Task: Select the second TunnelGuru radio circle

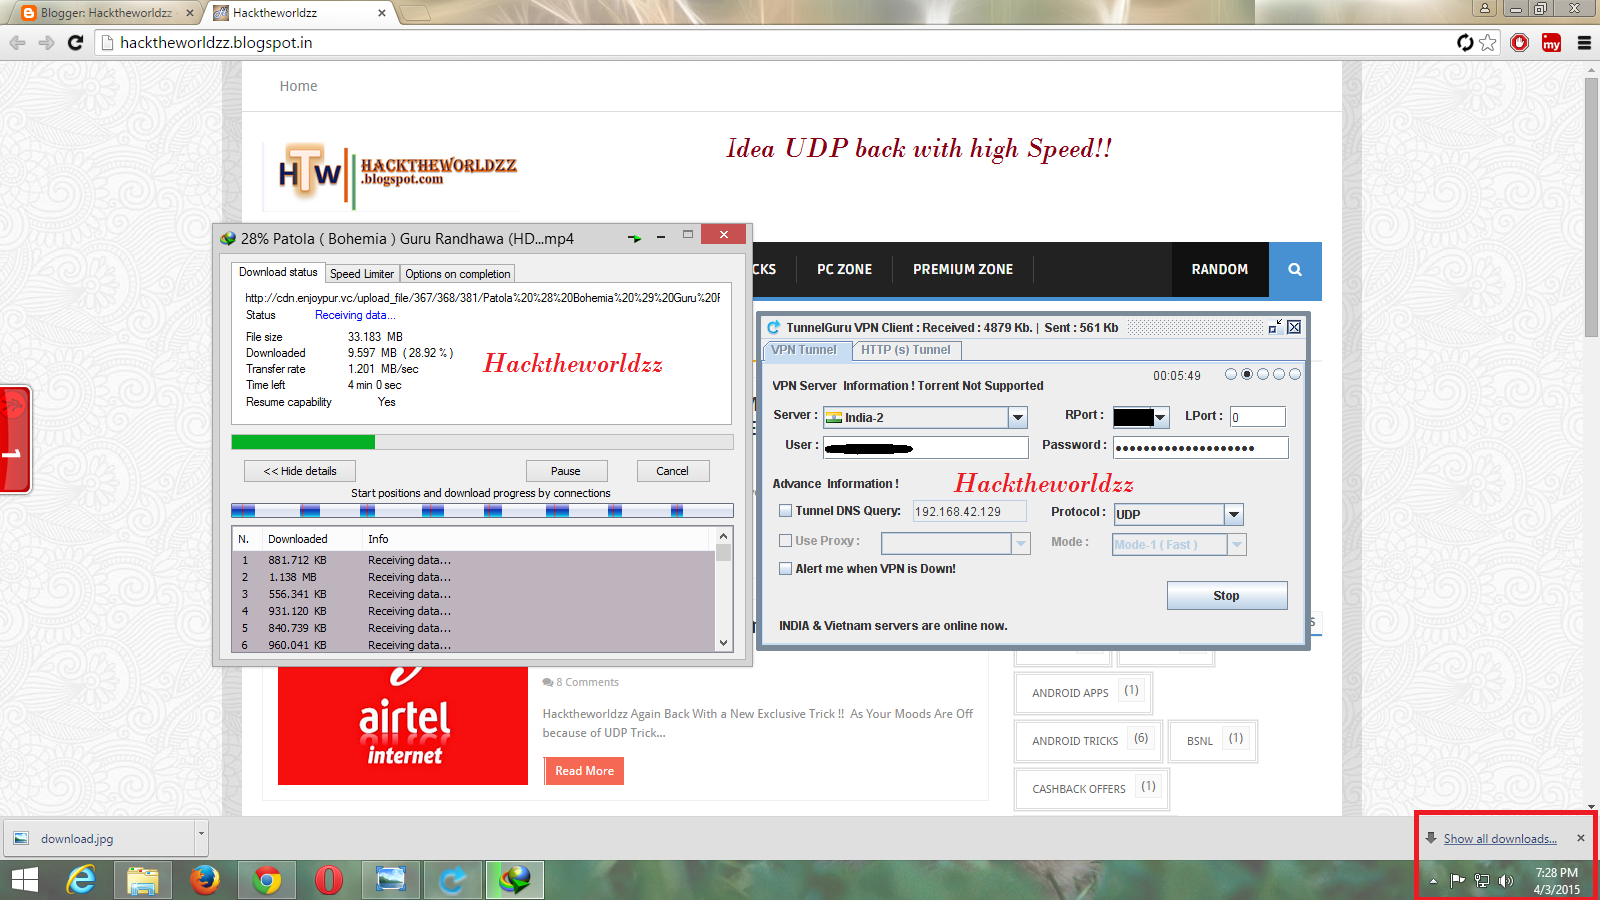Action: click(x=1247, y=374)
